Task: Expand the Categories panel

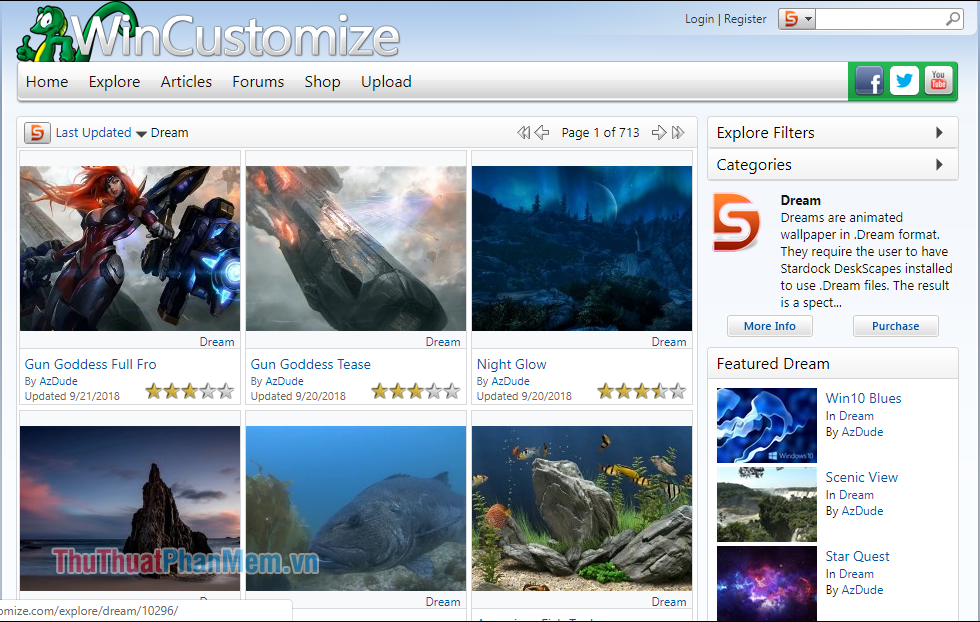Action: click(833, 164)
